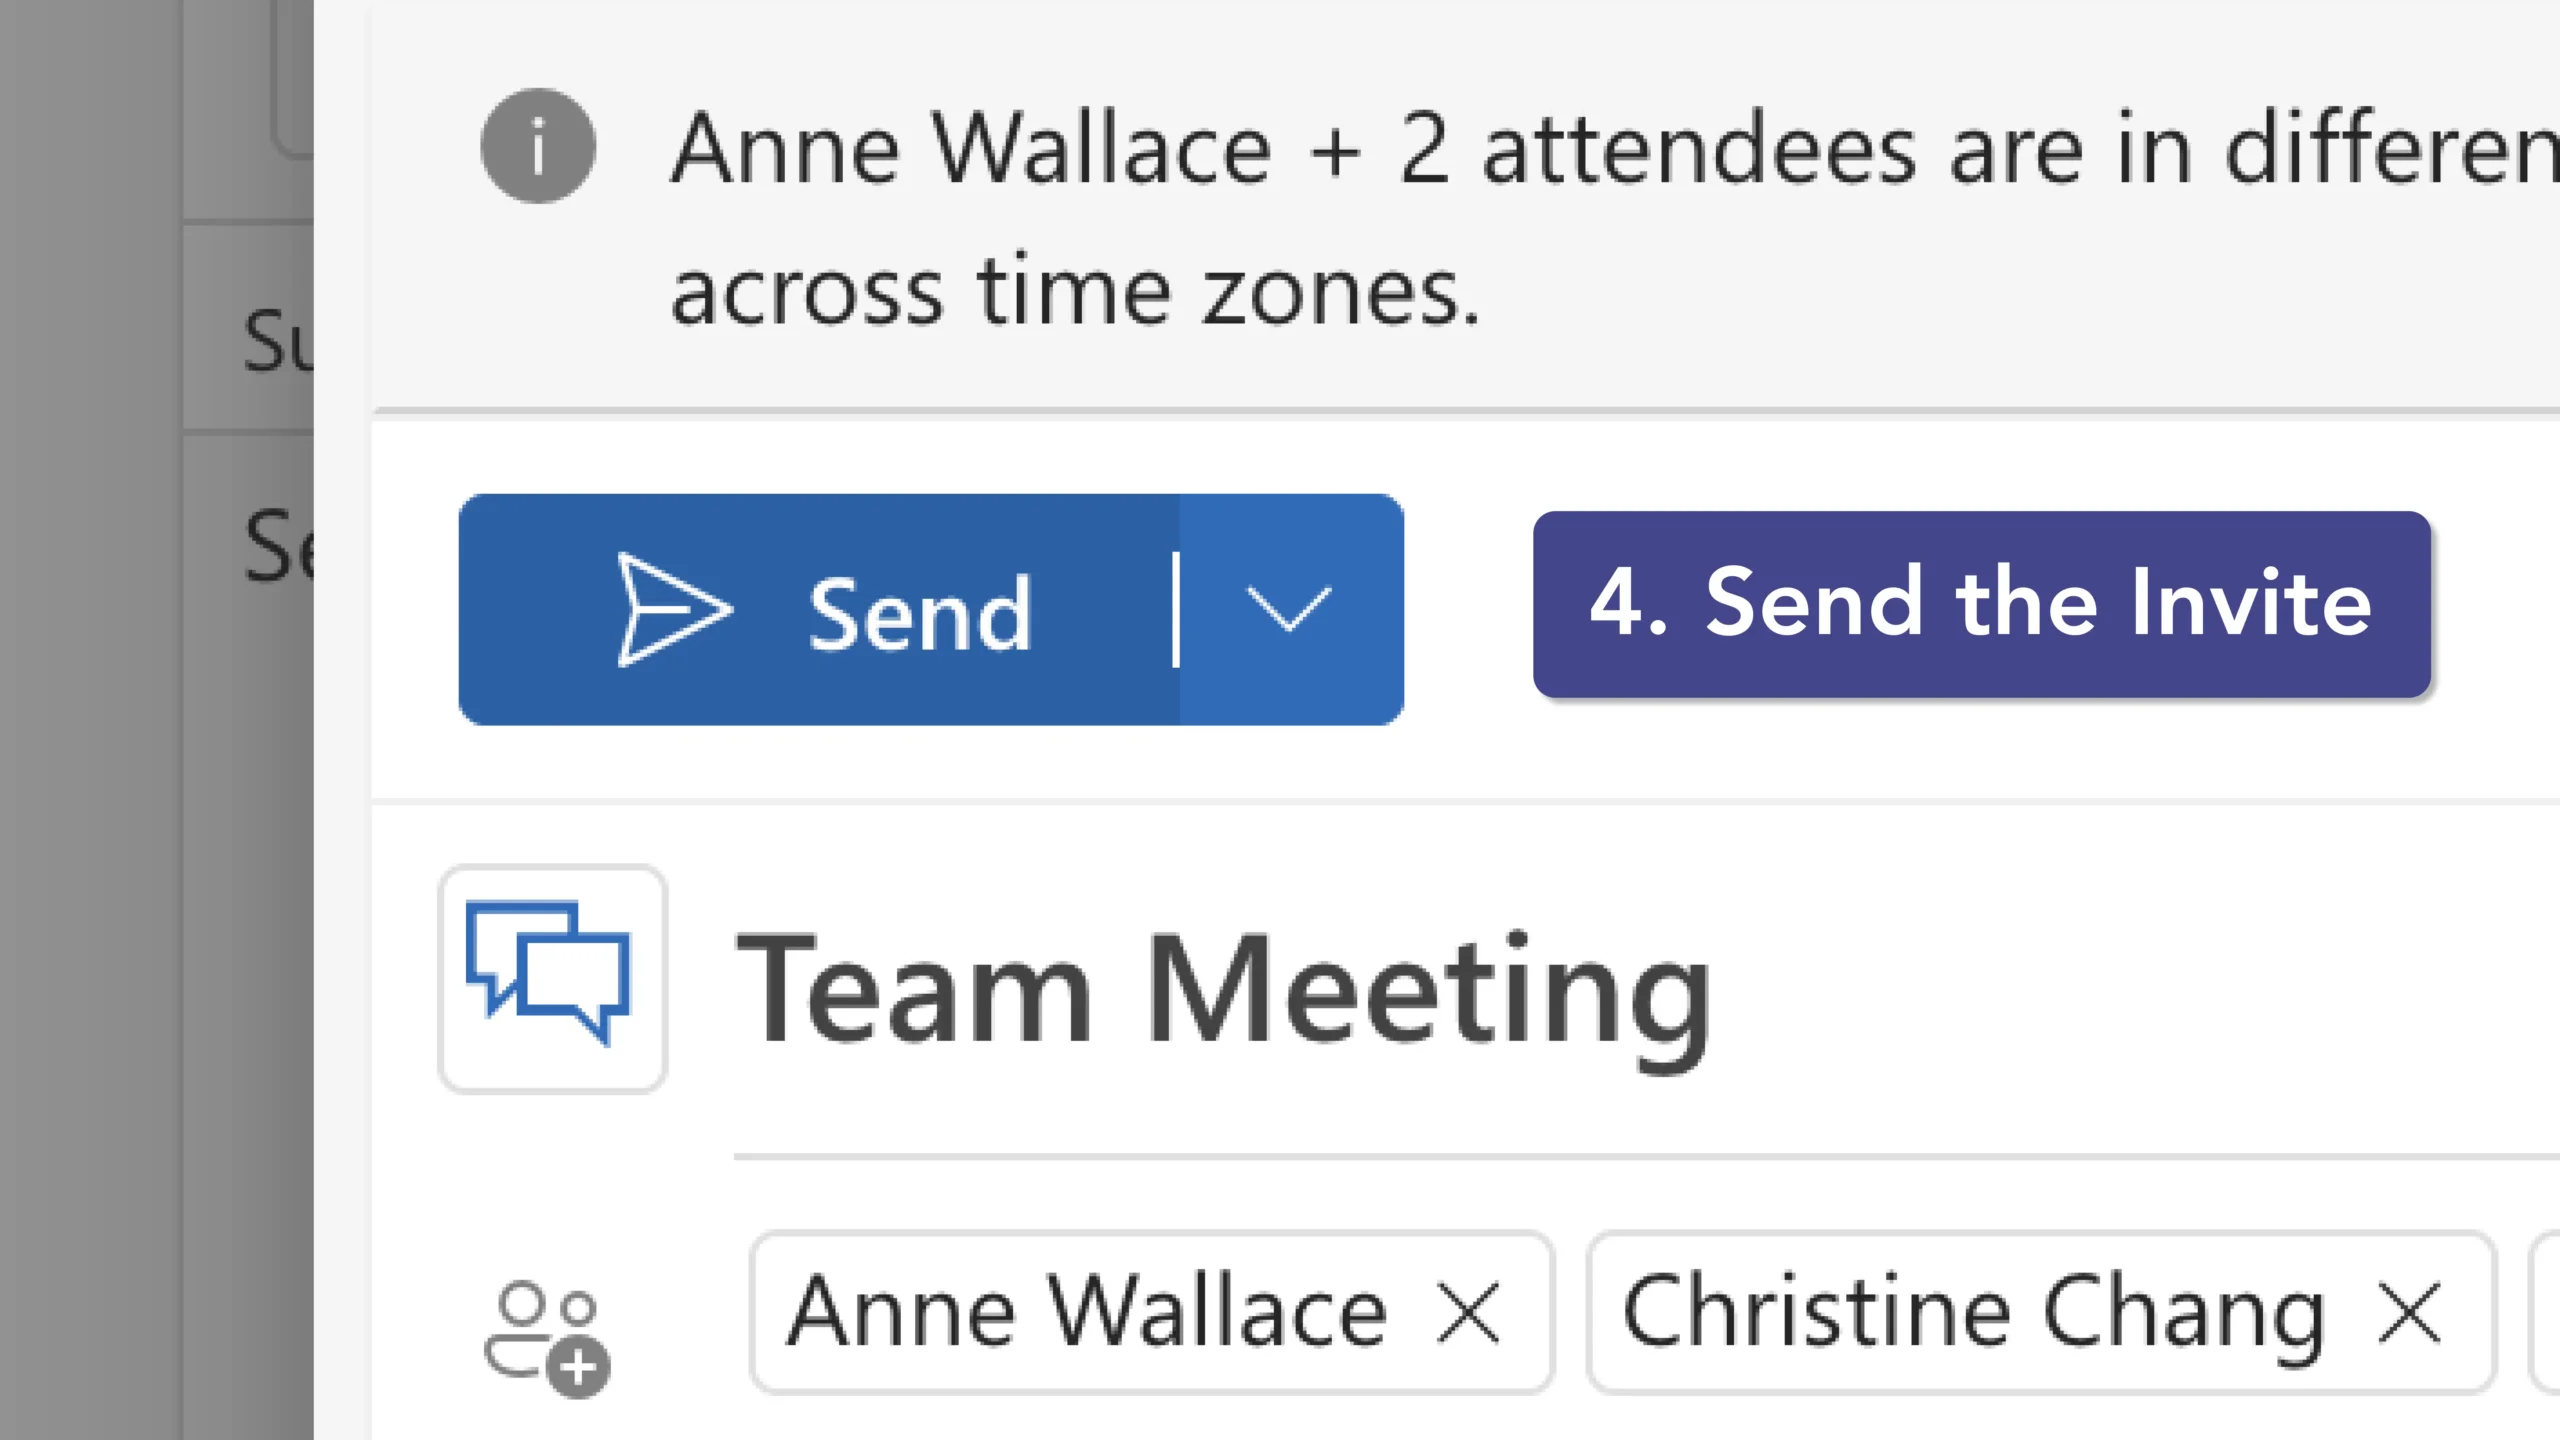2560x1440 pixels.
Task: Remove Christine Chang using the X icon
Action: click(2409, 1313)
